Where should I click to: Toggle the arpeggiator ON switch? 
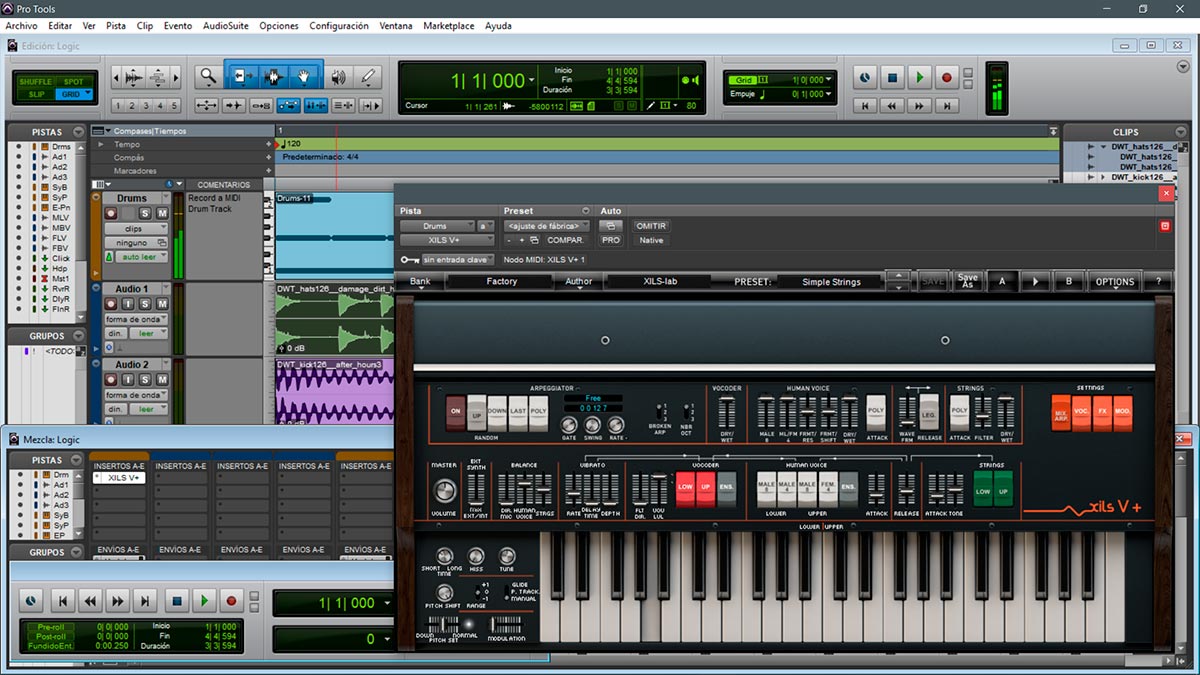coord(456,412)
